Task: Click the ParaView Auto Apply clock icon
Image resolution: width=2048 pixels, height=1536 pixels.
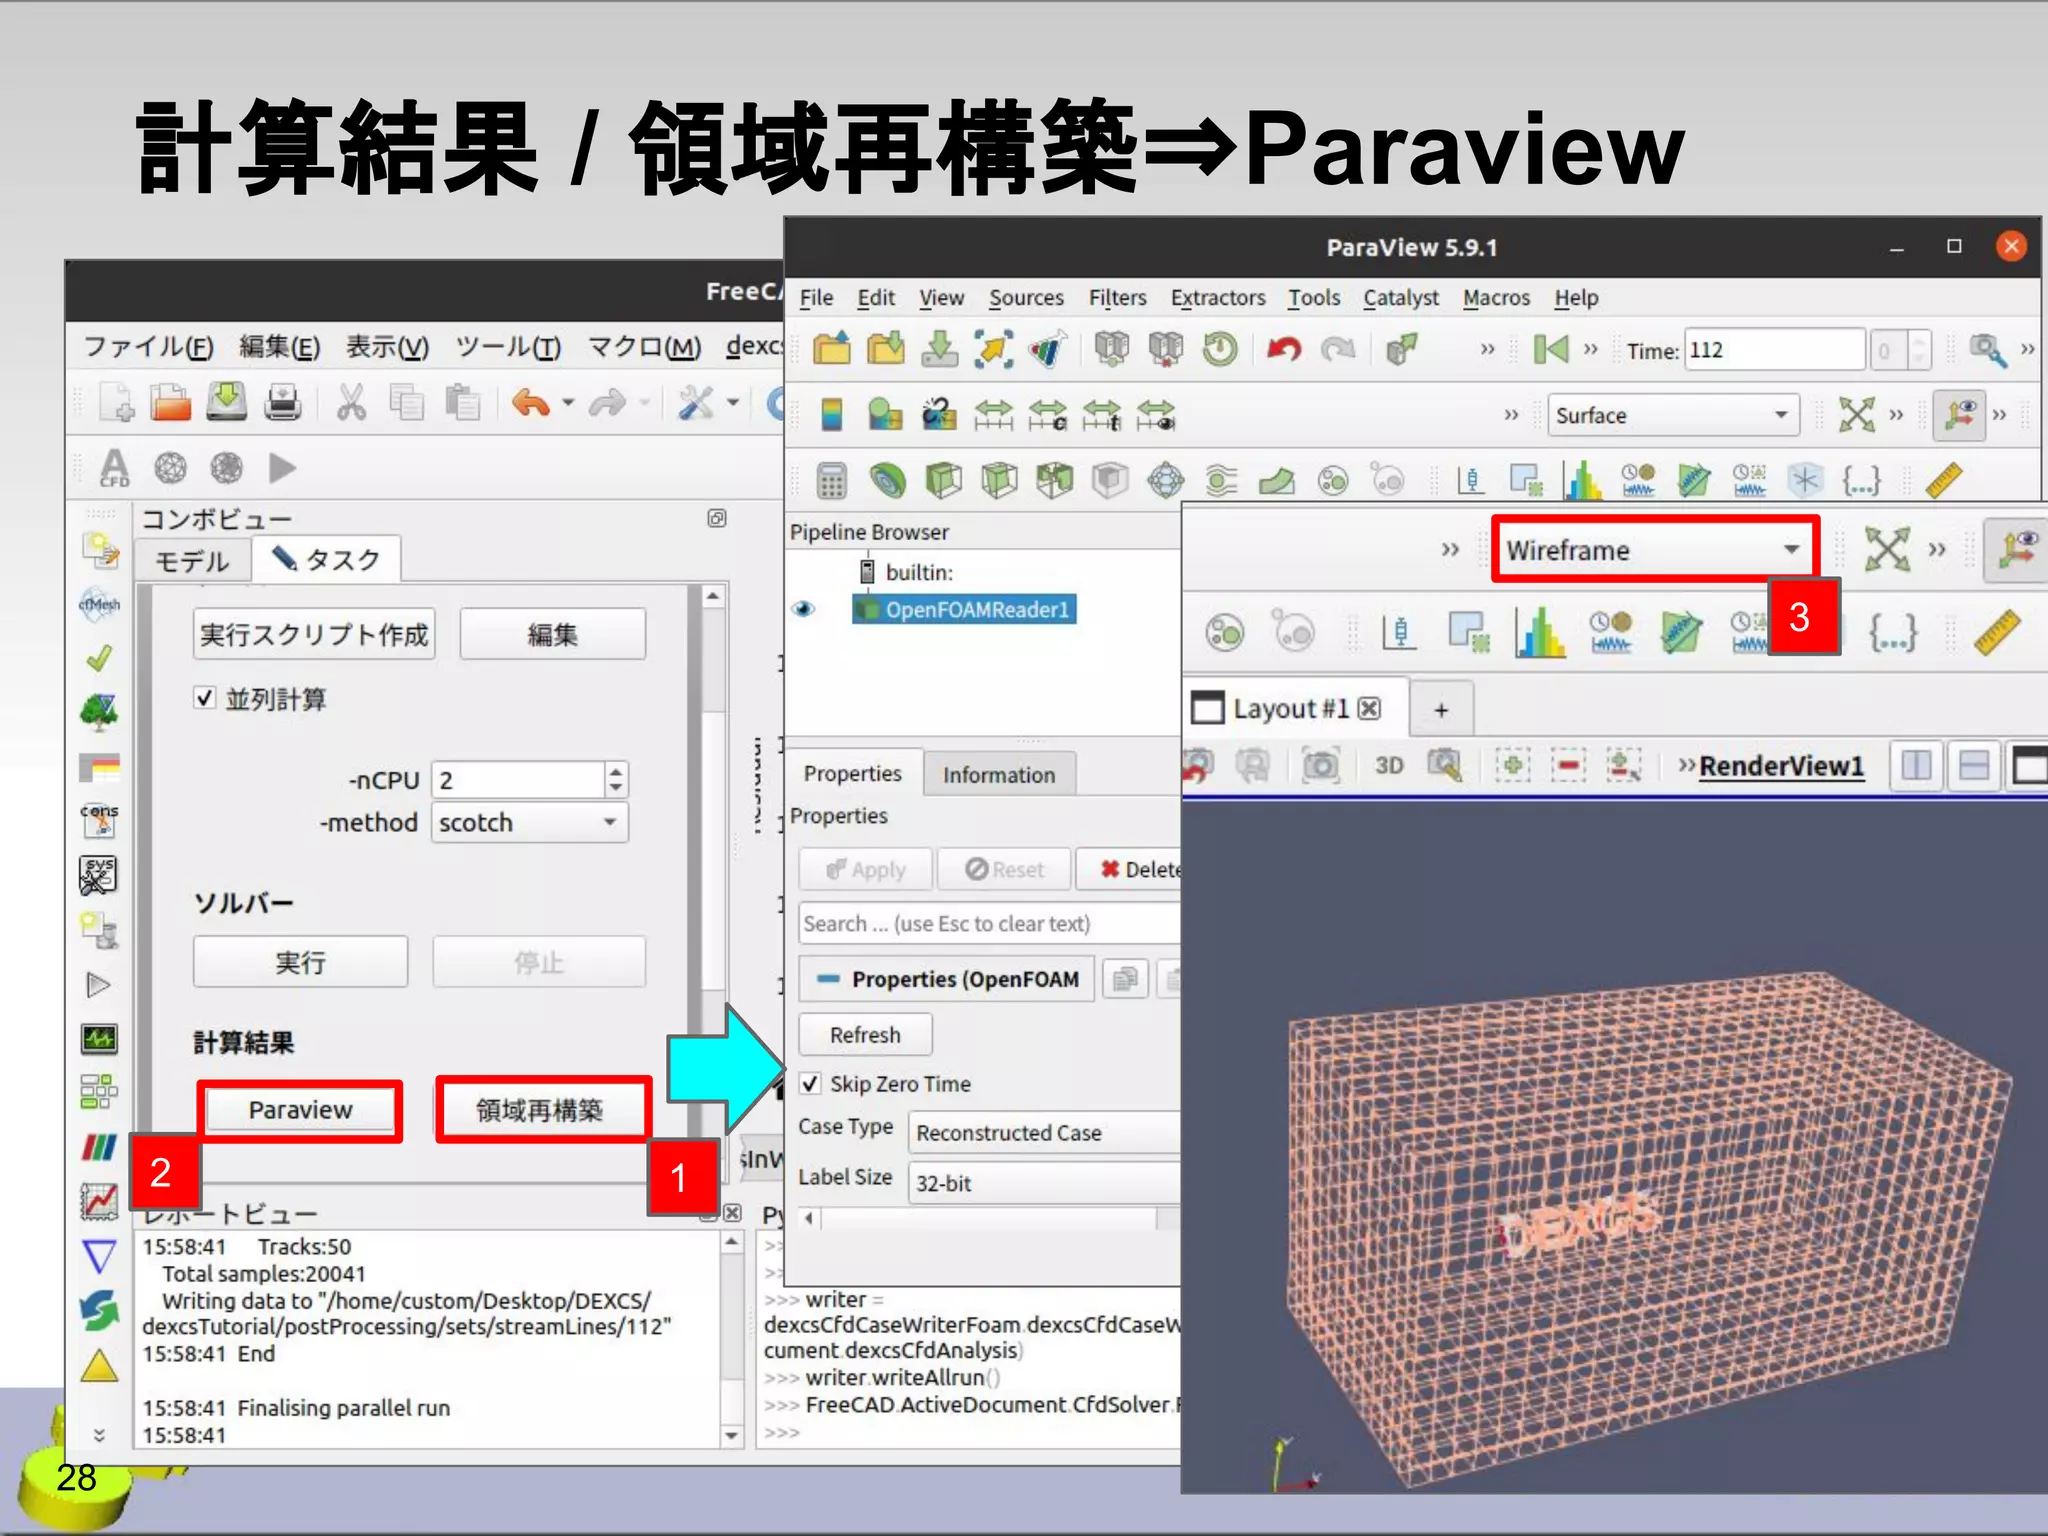Action: 1220,349
